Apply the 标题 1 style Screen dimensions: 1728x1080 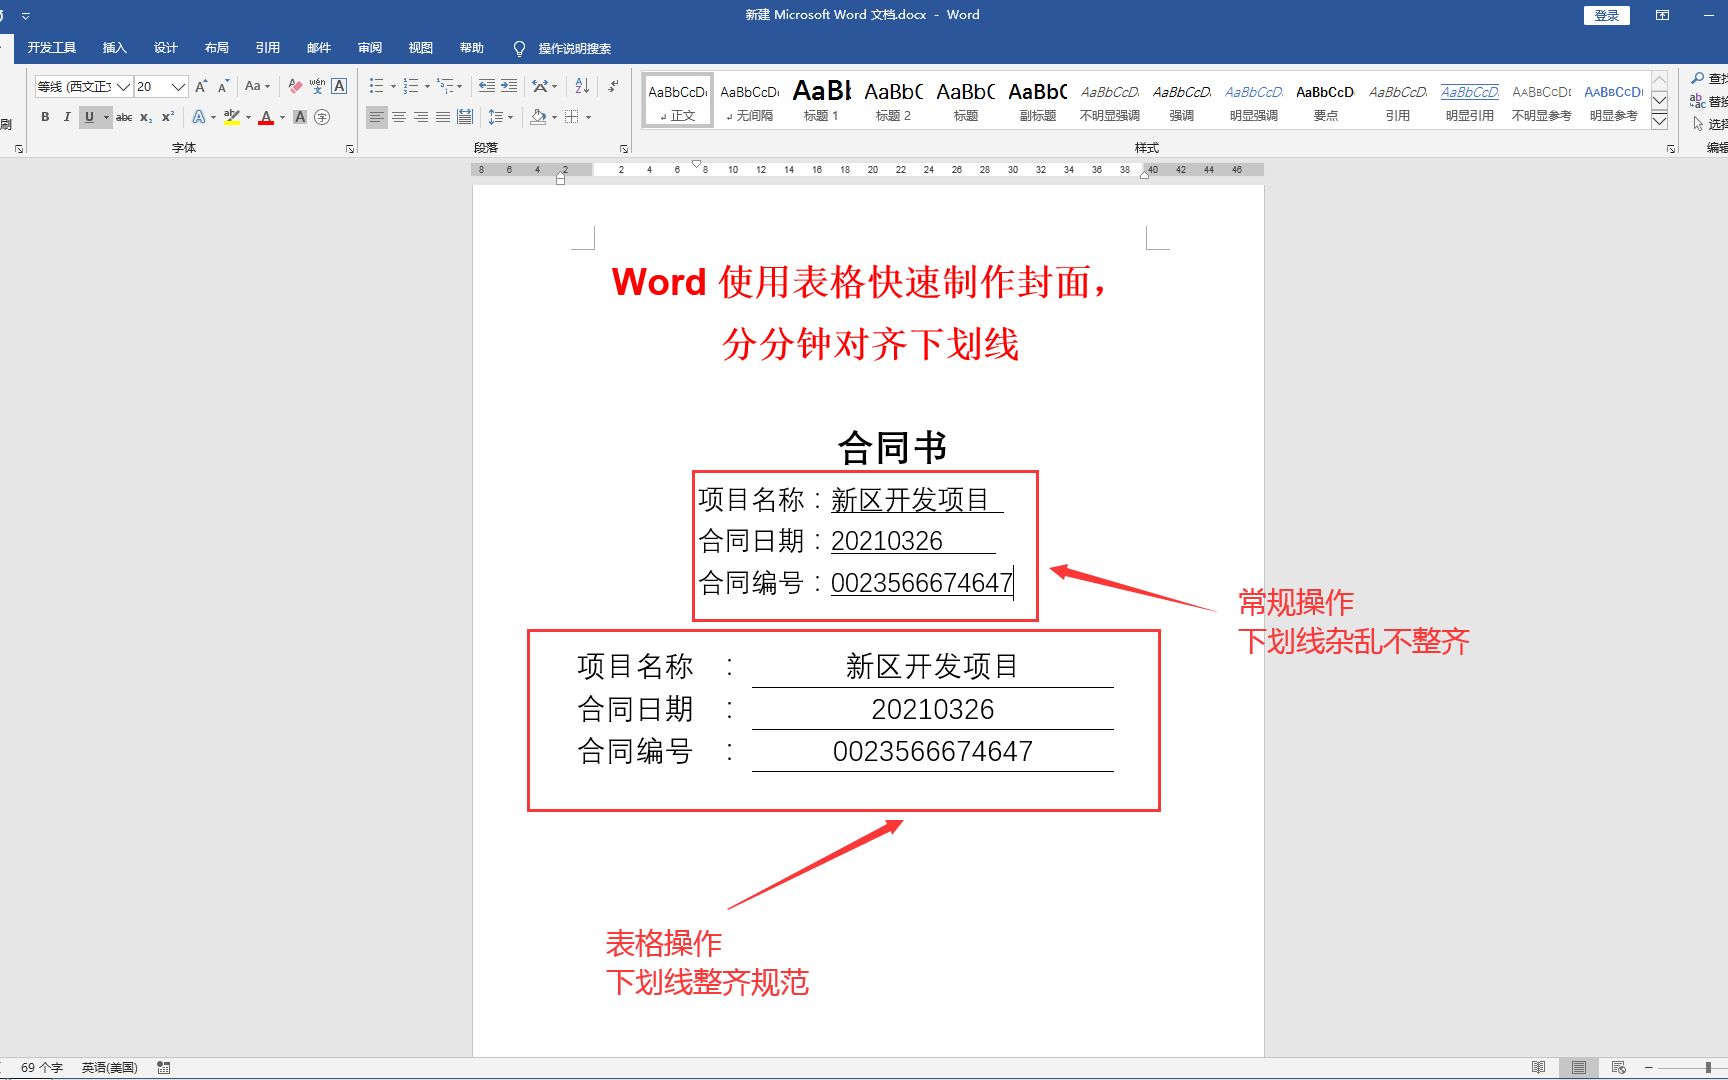(x=821, y=100)
